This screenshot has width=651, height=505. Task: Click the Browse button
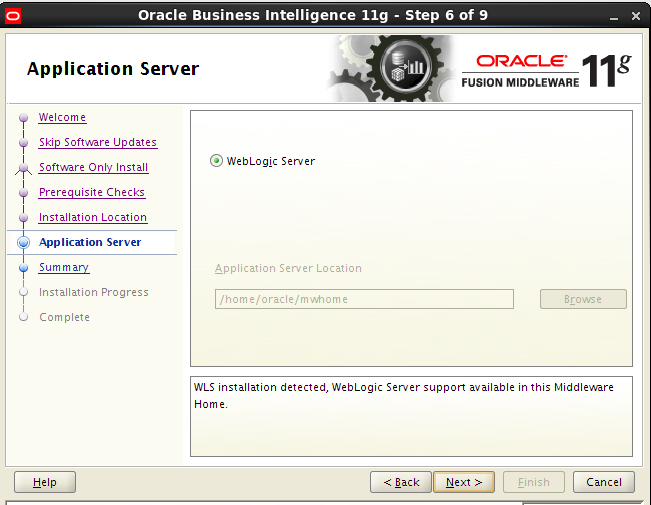(583, 299)
